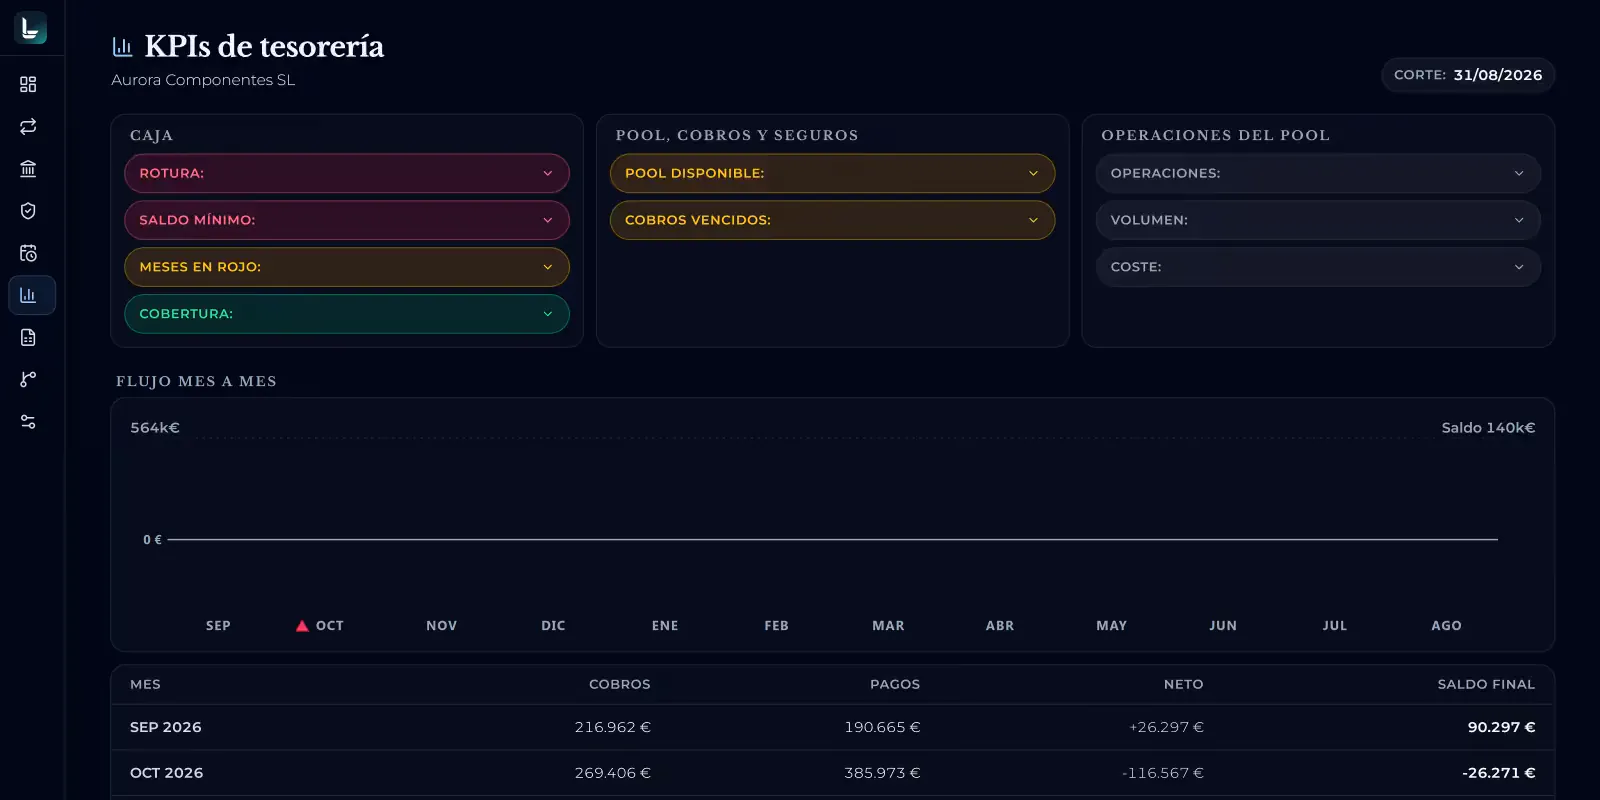This screenshot has height=800, width=1600.
Task: Open the bank building icon in sidebar
Action: coord(28,169)
